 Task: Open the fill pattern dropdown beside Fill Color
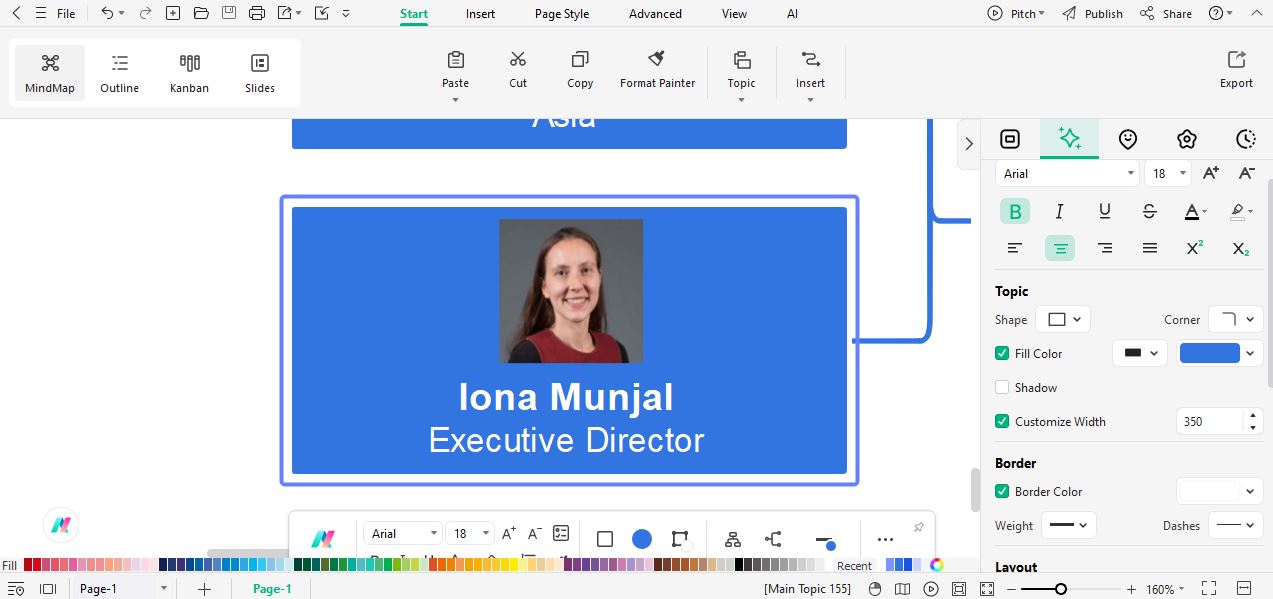1140,353
